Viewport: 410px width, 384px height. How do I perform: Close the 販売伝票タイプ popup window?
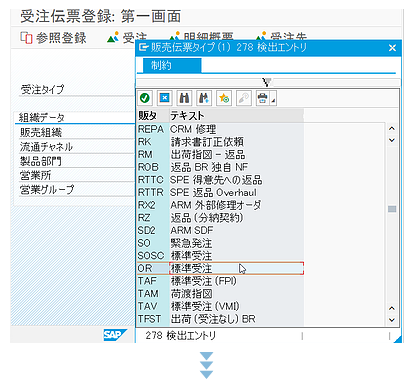[392, 48]
